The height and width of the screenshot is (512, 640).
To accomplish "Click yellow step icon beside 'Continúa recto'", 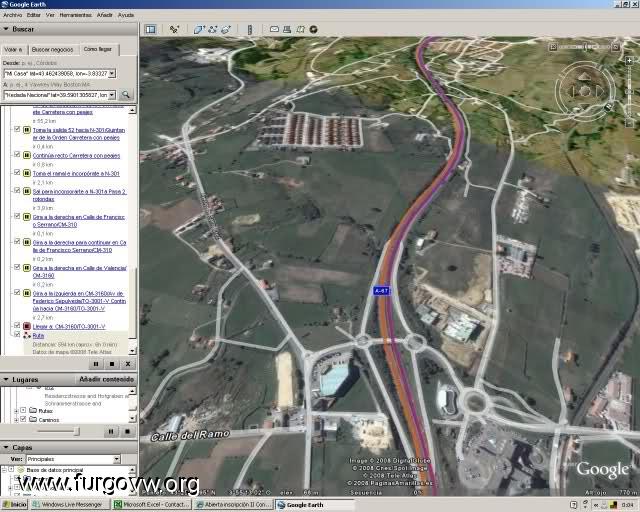I will 27,156.
